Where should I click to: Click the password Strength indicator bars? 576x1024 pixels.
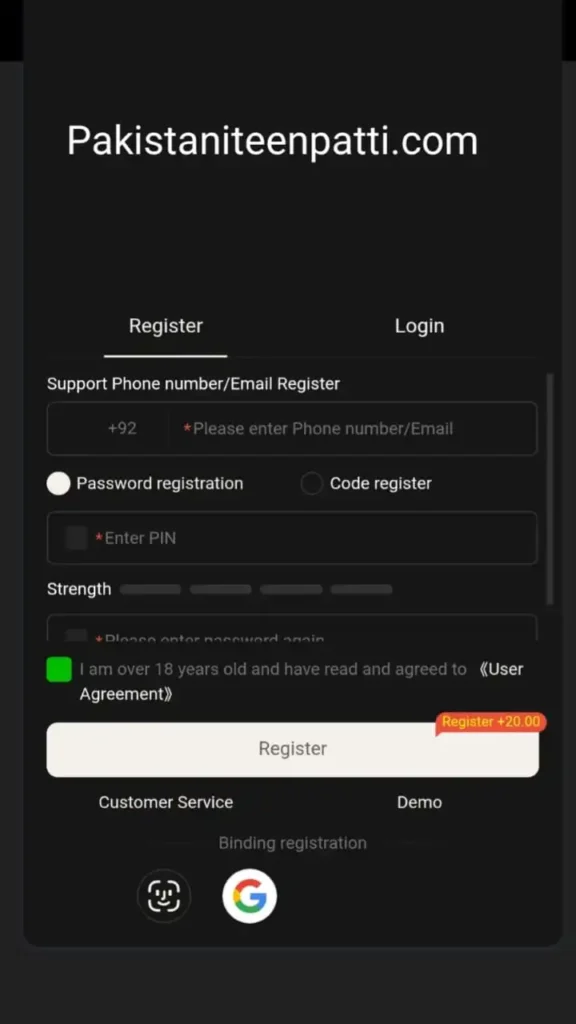pos(256,589)
